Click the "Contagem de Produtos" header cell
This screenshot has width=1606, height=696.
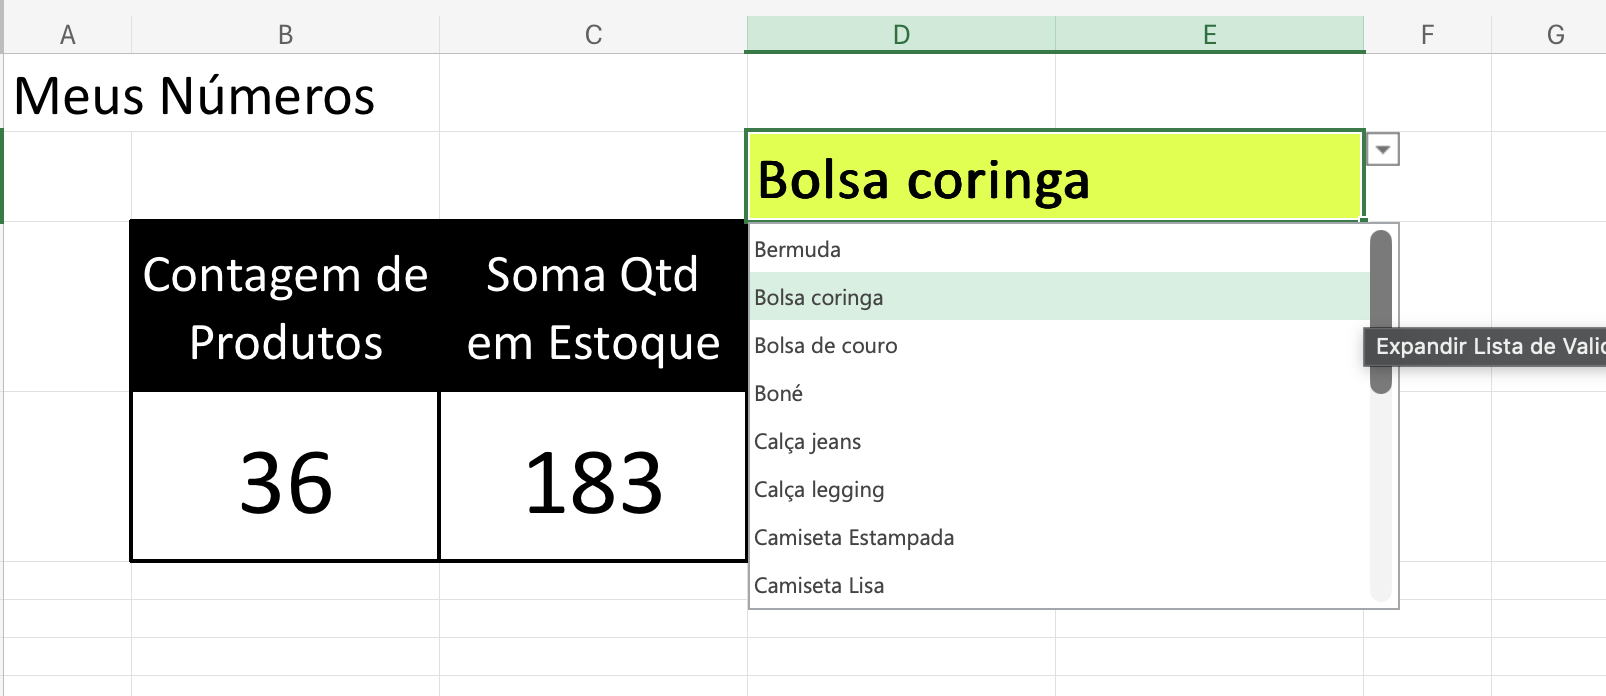[284, 308]
